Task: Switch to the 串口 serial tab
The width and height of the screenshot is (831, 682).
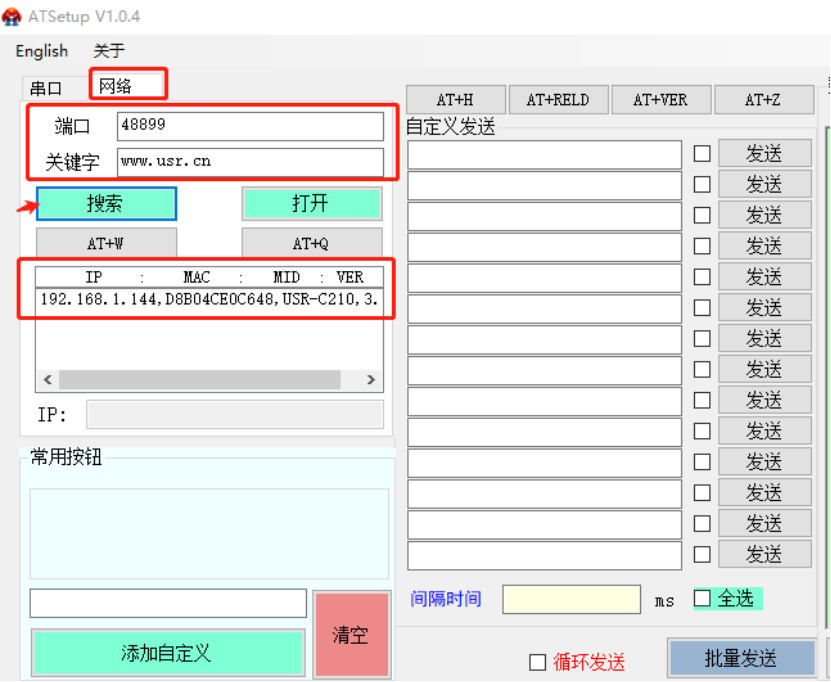Action: (x=46, y=88)
